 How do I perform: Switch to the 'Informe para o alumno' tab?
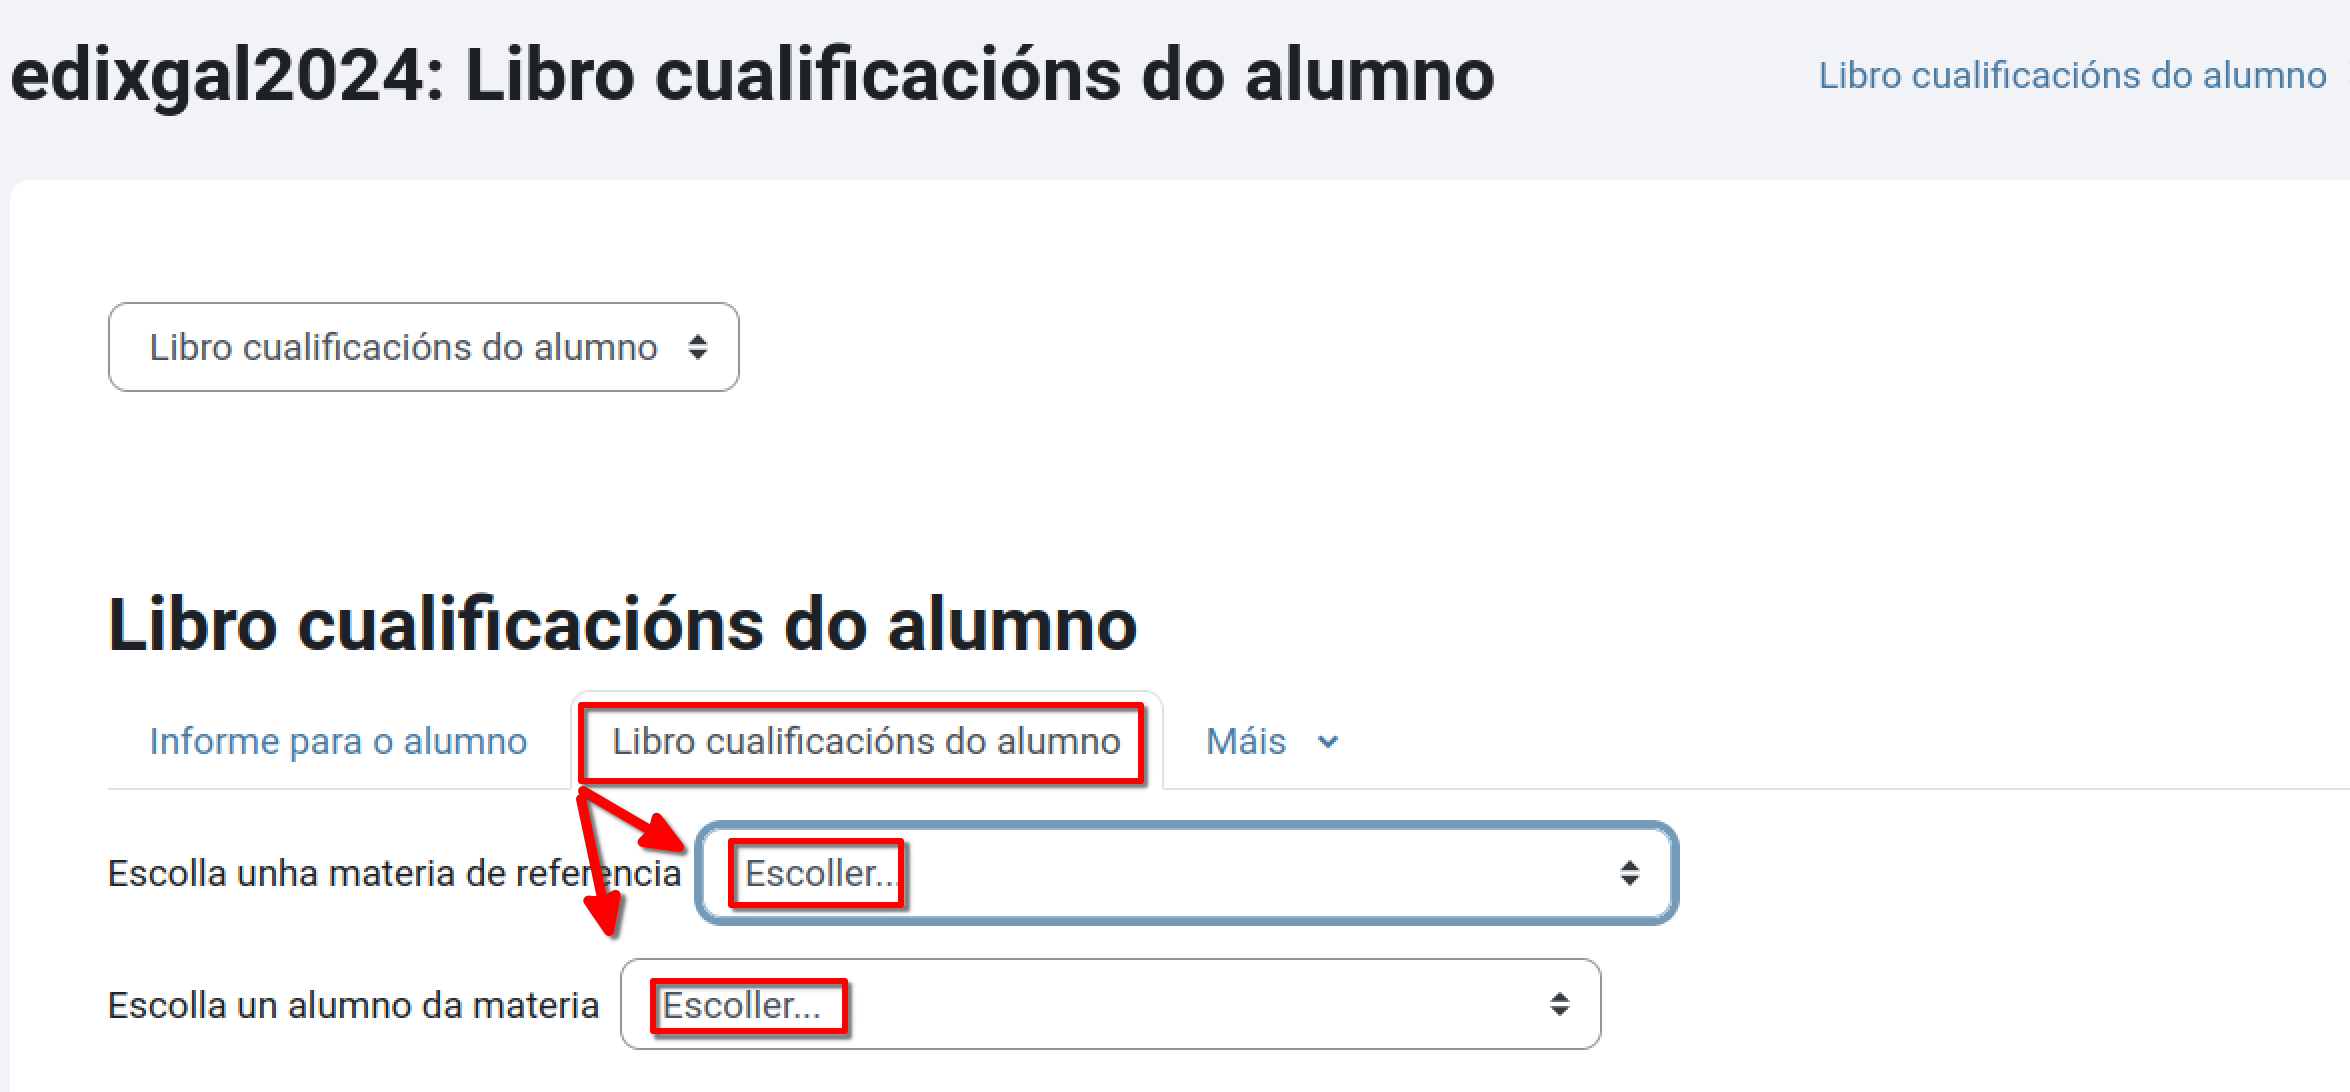pos(338,741)
